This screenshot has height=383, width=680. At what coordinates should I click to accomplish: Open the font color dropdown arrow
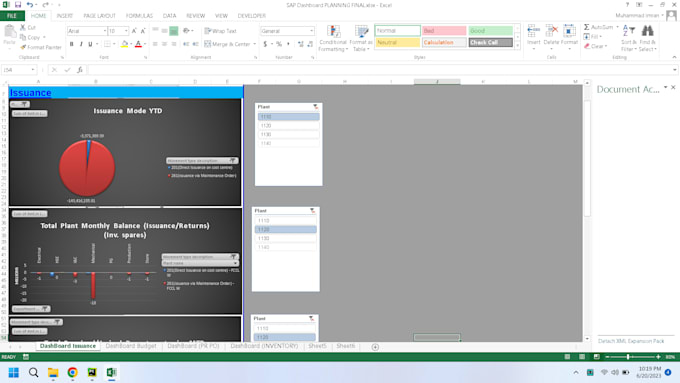tap(144, 44)
